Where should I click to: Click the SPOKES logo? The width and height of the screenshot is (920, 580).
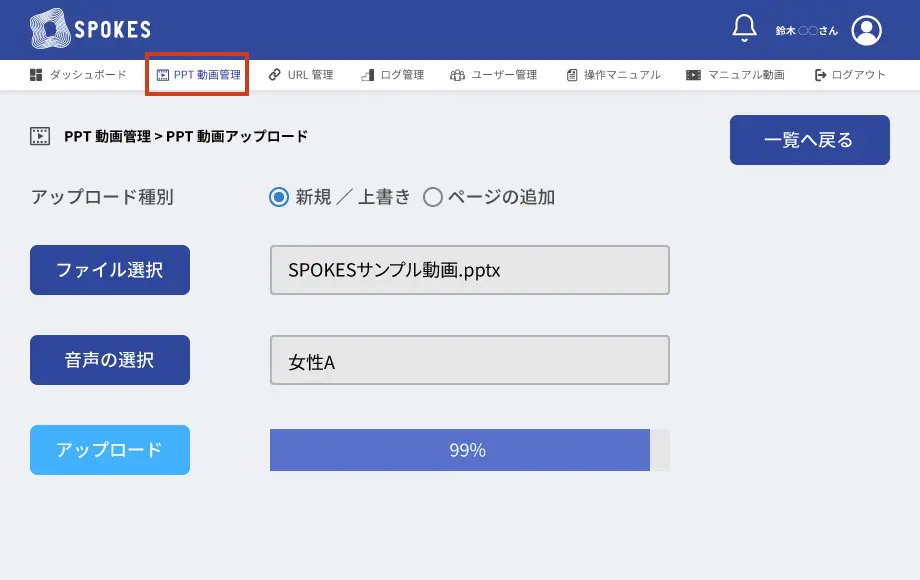pos(91,30)
